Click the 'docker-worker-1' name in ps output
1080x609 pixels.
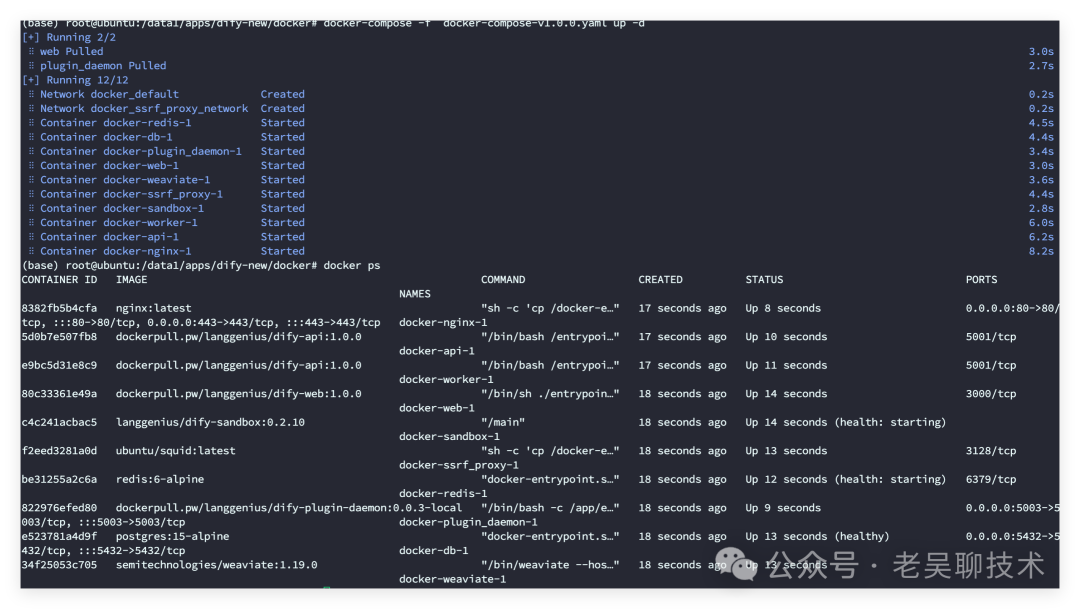[446, 380]
